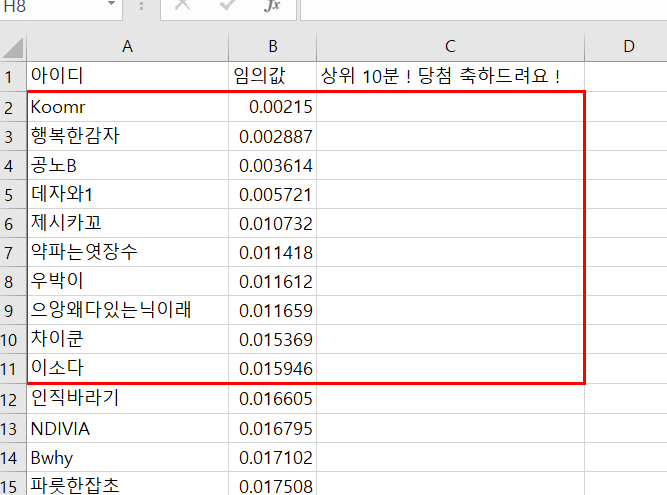Select the row 11 header
667x495 pixels.
click(13, 368)
